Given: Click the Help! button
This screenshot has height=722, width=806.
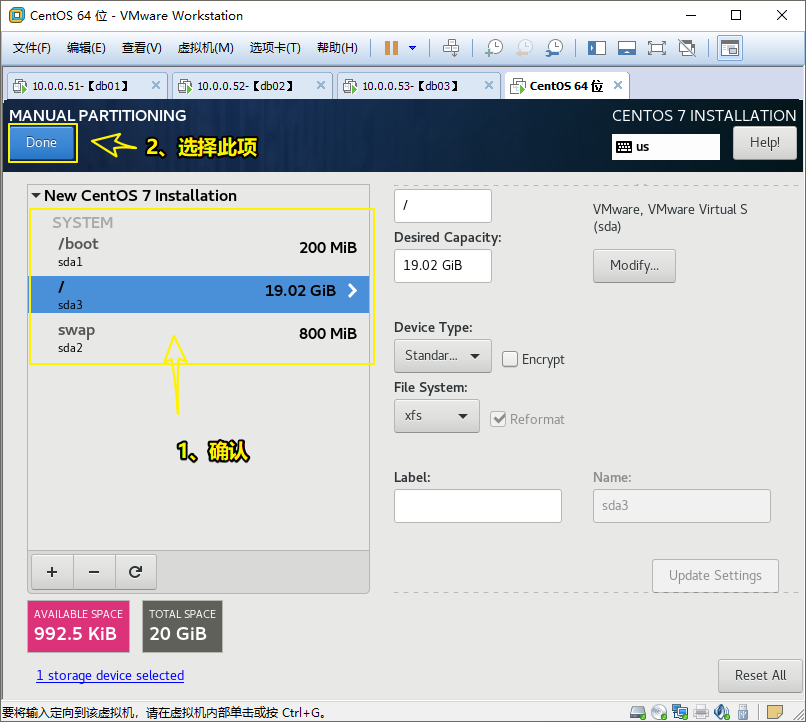Looking at the screenshot, I should coord(764,142).
